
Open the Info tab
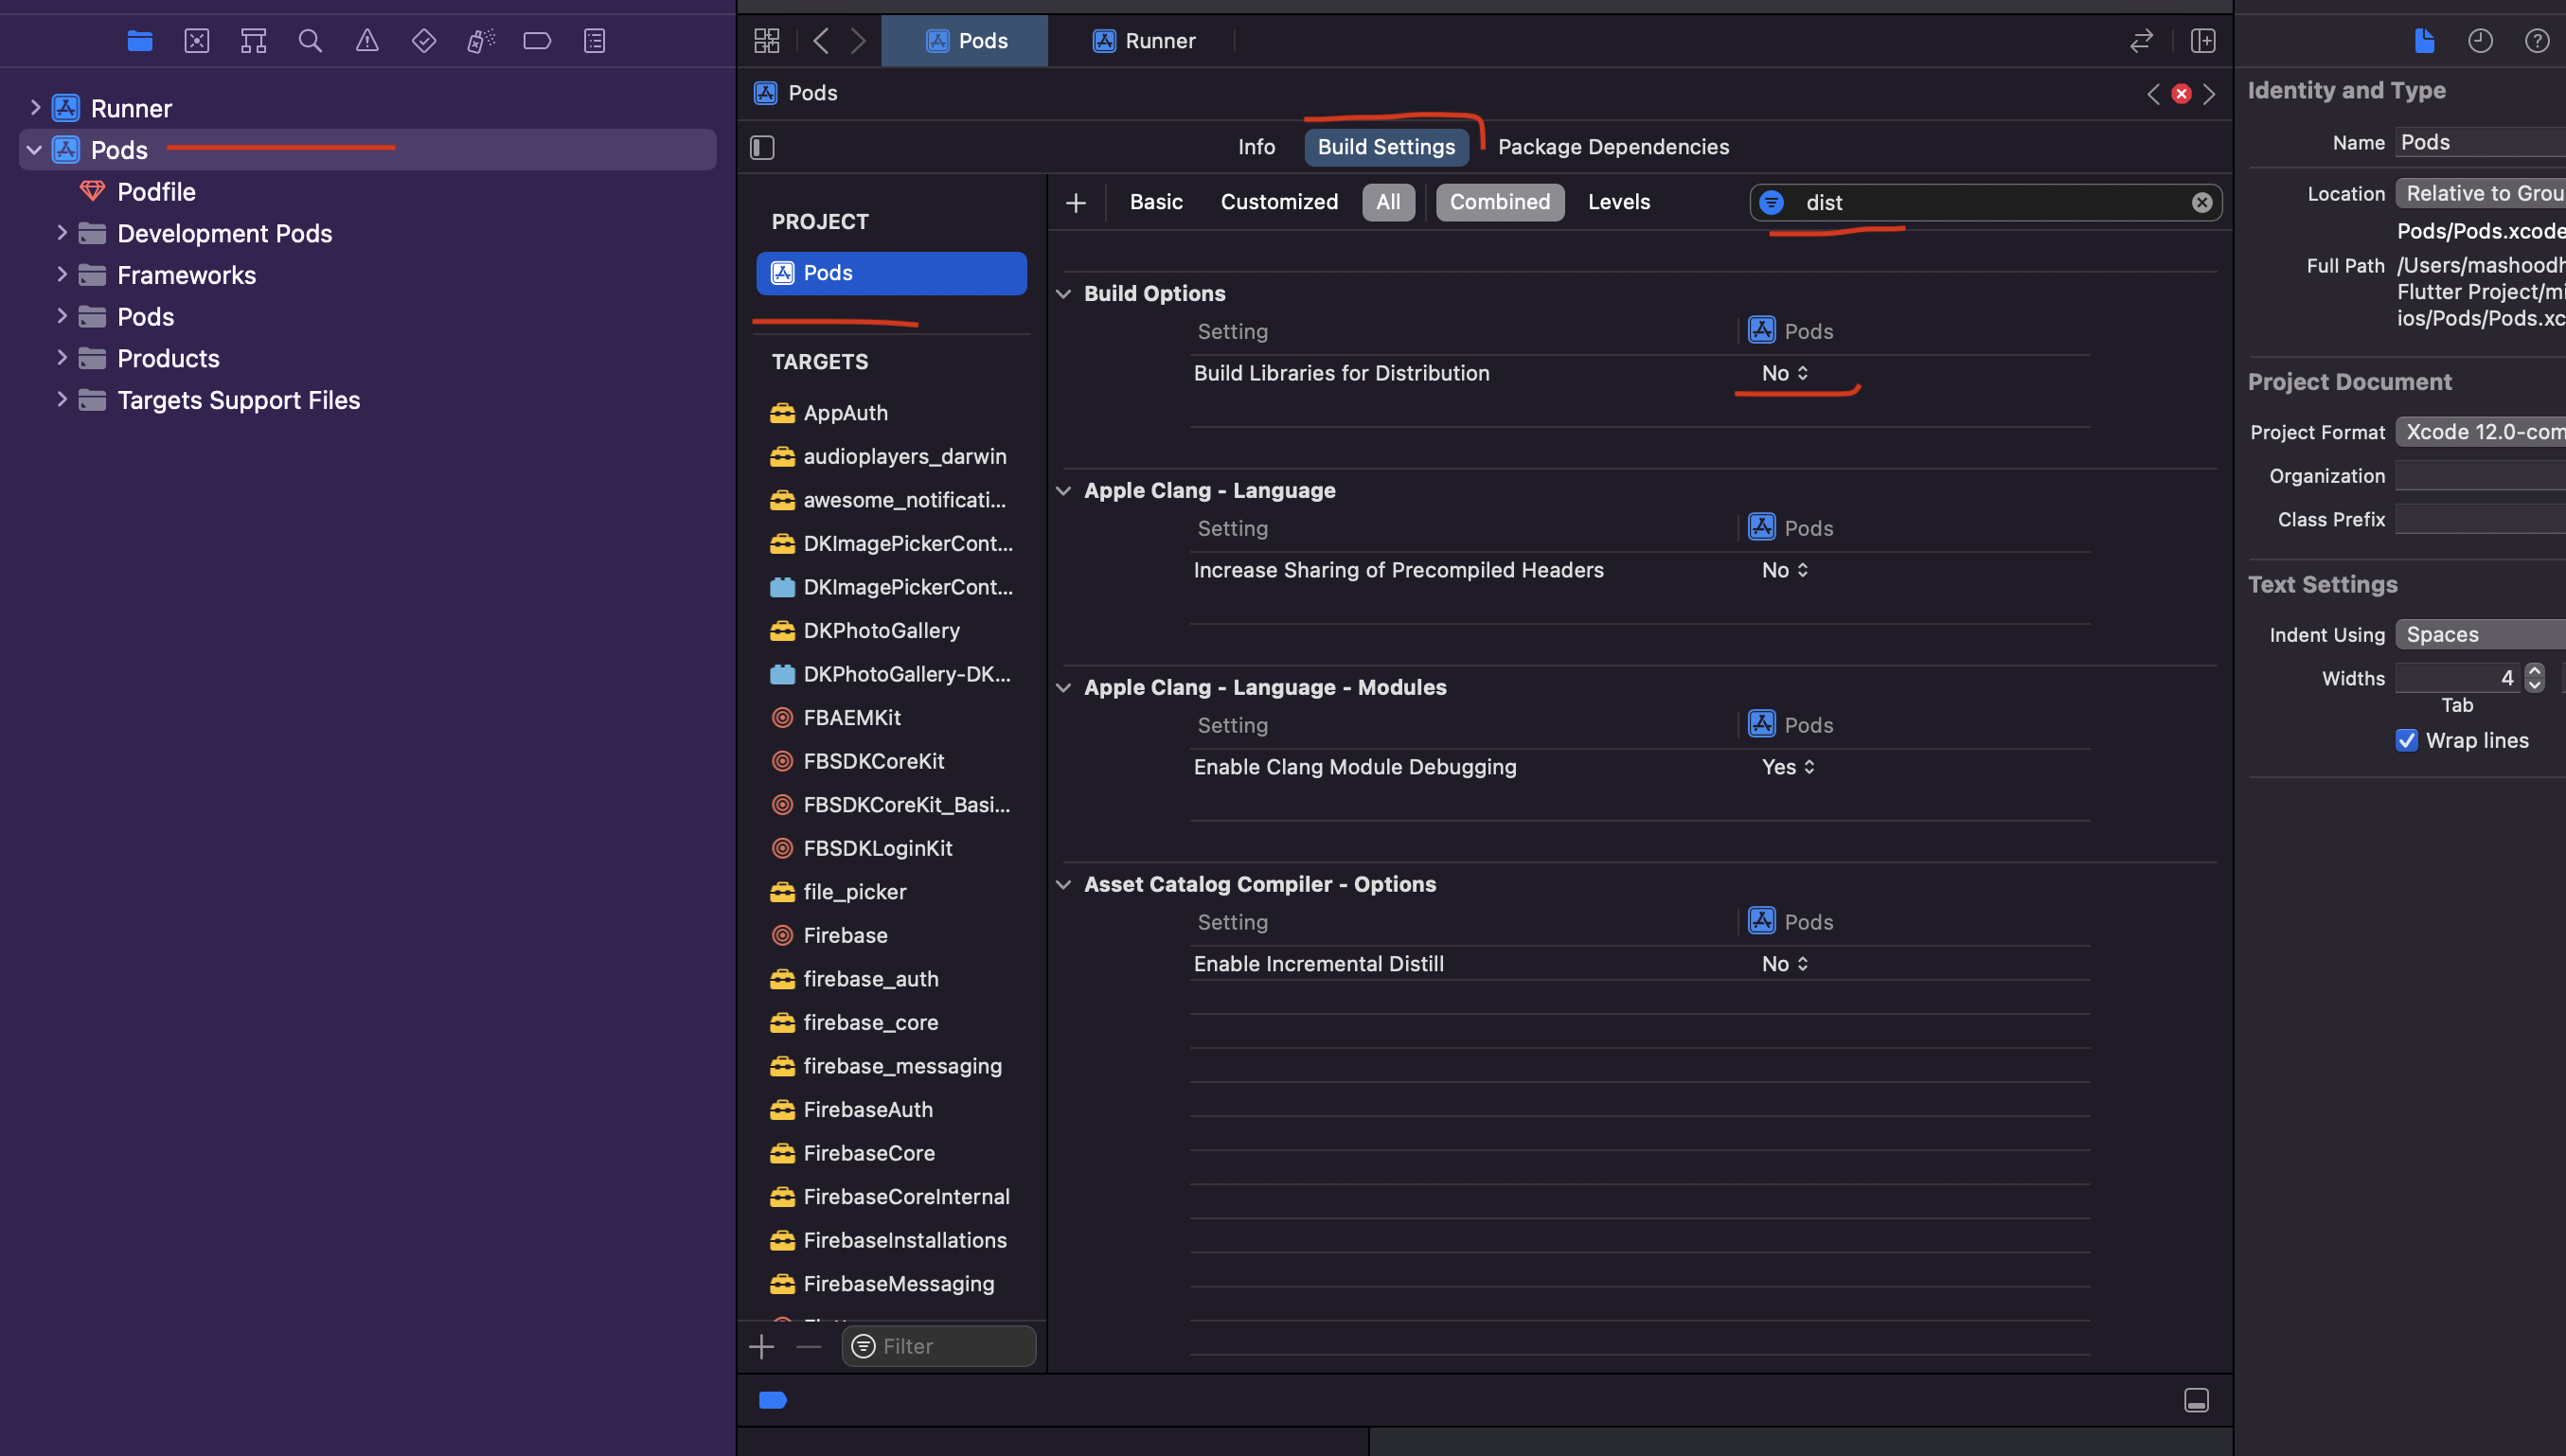click(1256, 147)
